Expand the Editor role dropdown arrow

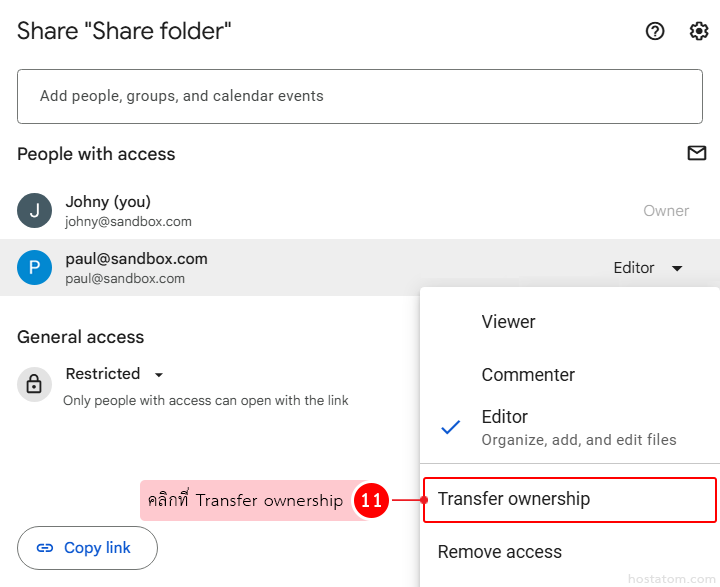point(677,268)
